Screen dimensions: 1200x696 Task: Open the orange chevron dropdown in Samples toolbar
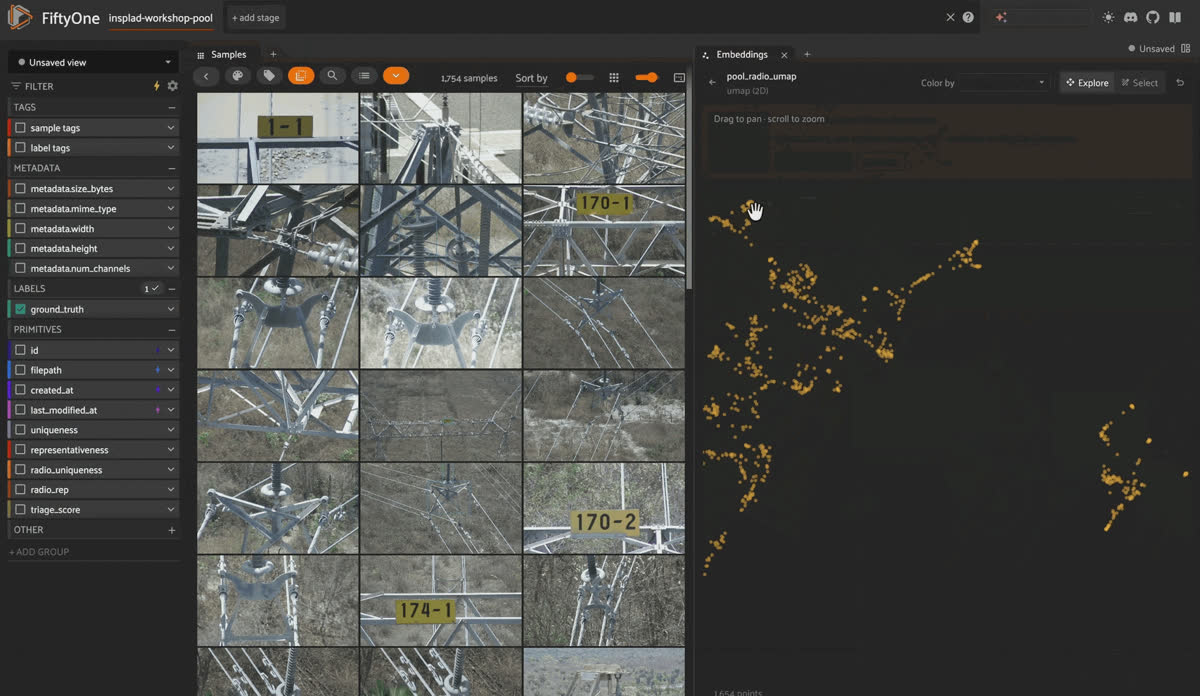click(396, 76)
